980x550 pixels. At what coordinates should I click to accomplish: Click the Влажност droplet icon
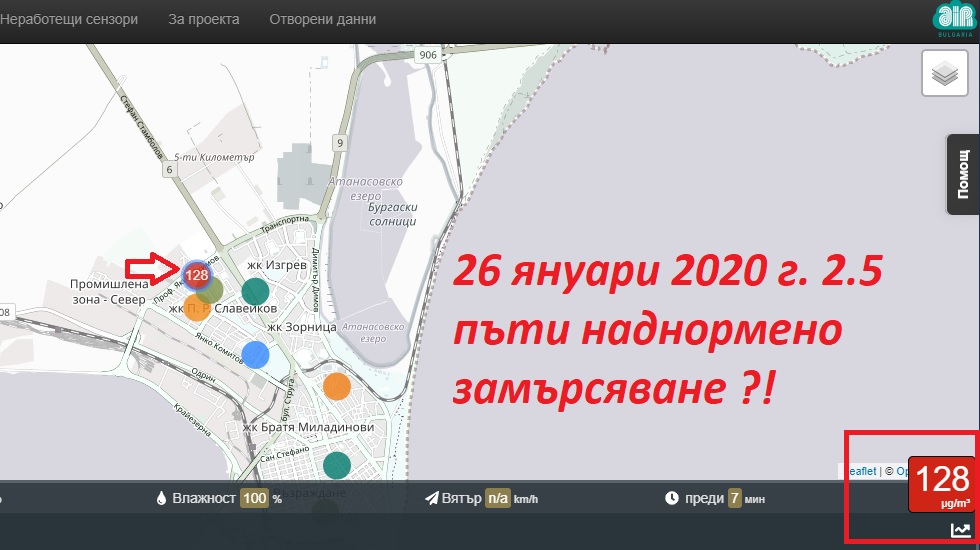(161, 498)
